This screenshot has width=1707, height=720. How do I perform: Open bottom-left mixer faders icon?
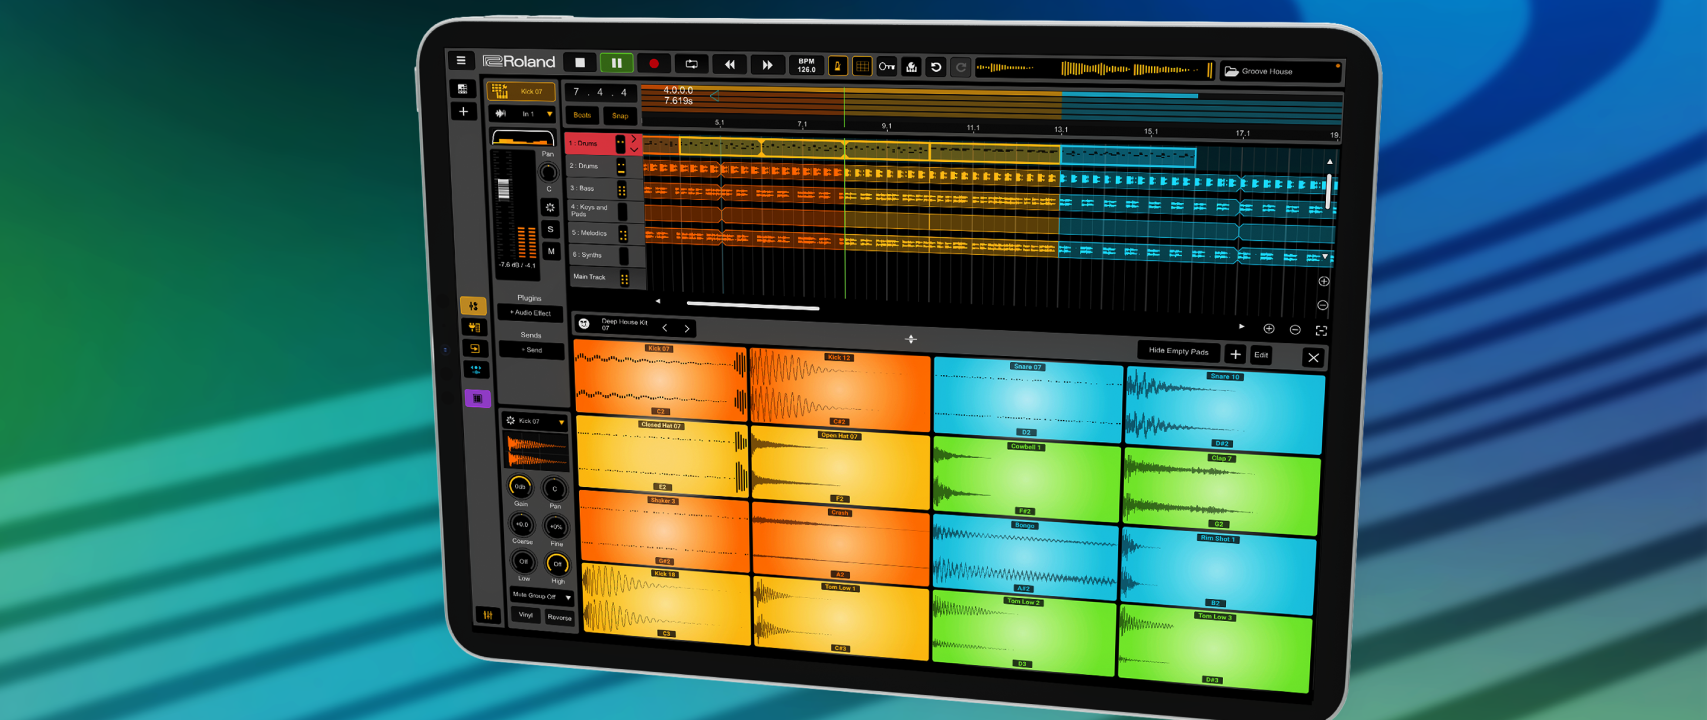tap(487, 615)
